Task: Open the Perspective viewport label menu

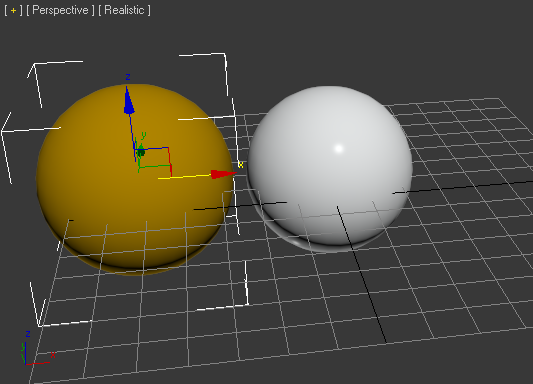Action: (x=60, y=10)
